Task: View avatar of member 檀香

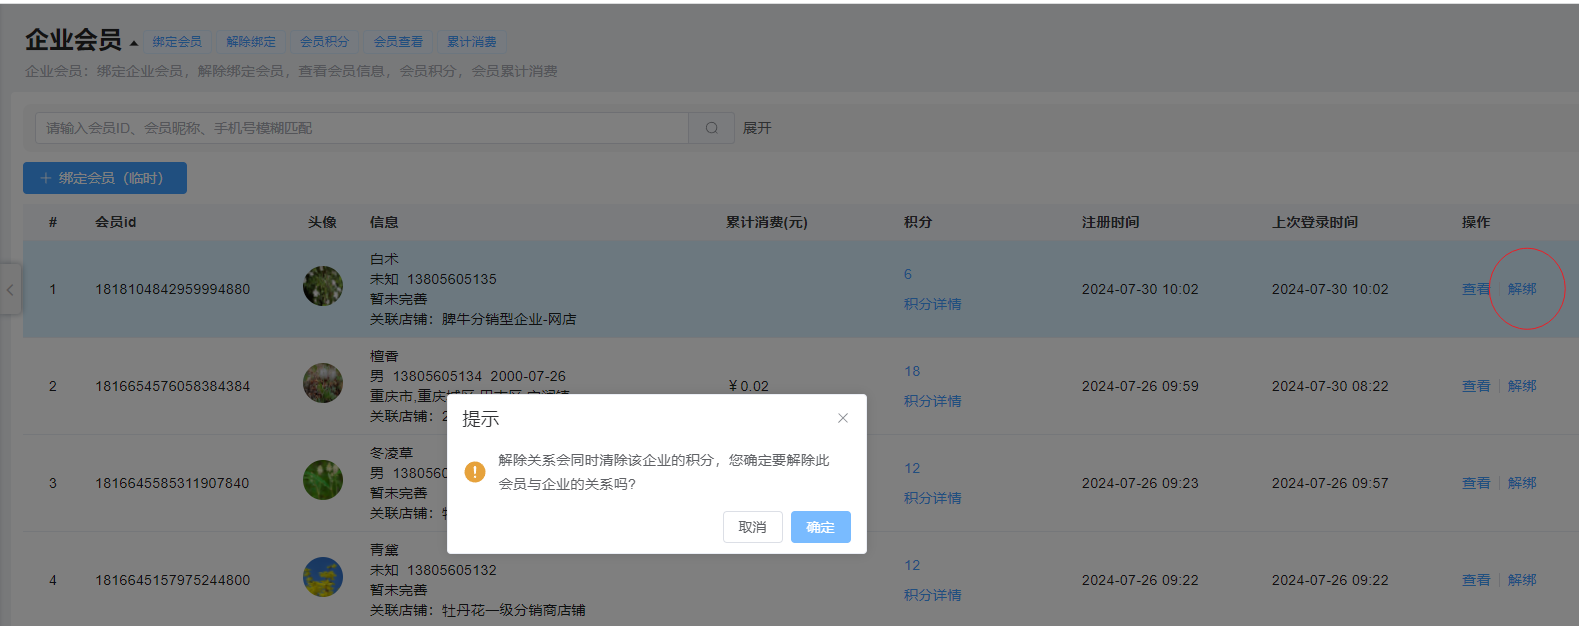Action: click(323, 383)
